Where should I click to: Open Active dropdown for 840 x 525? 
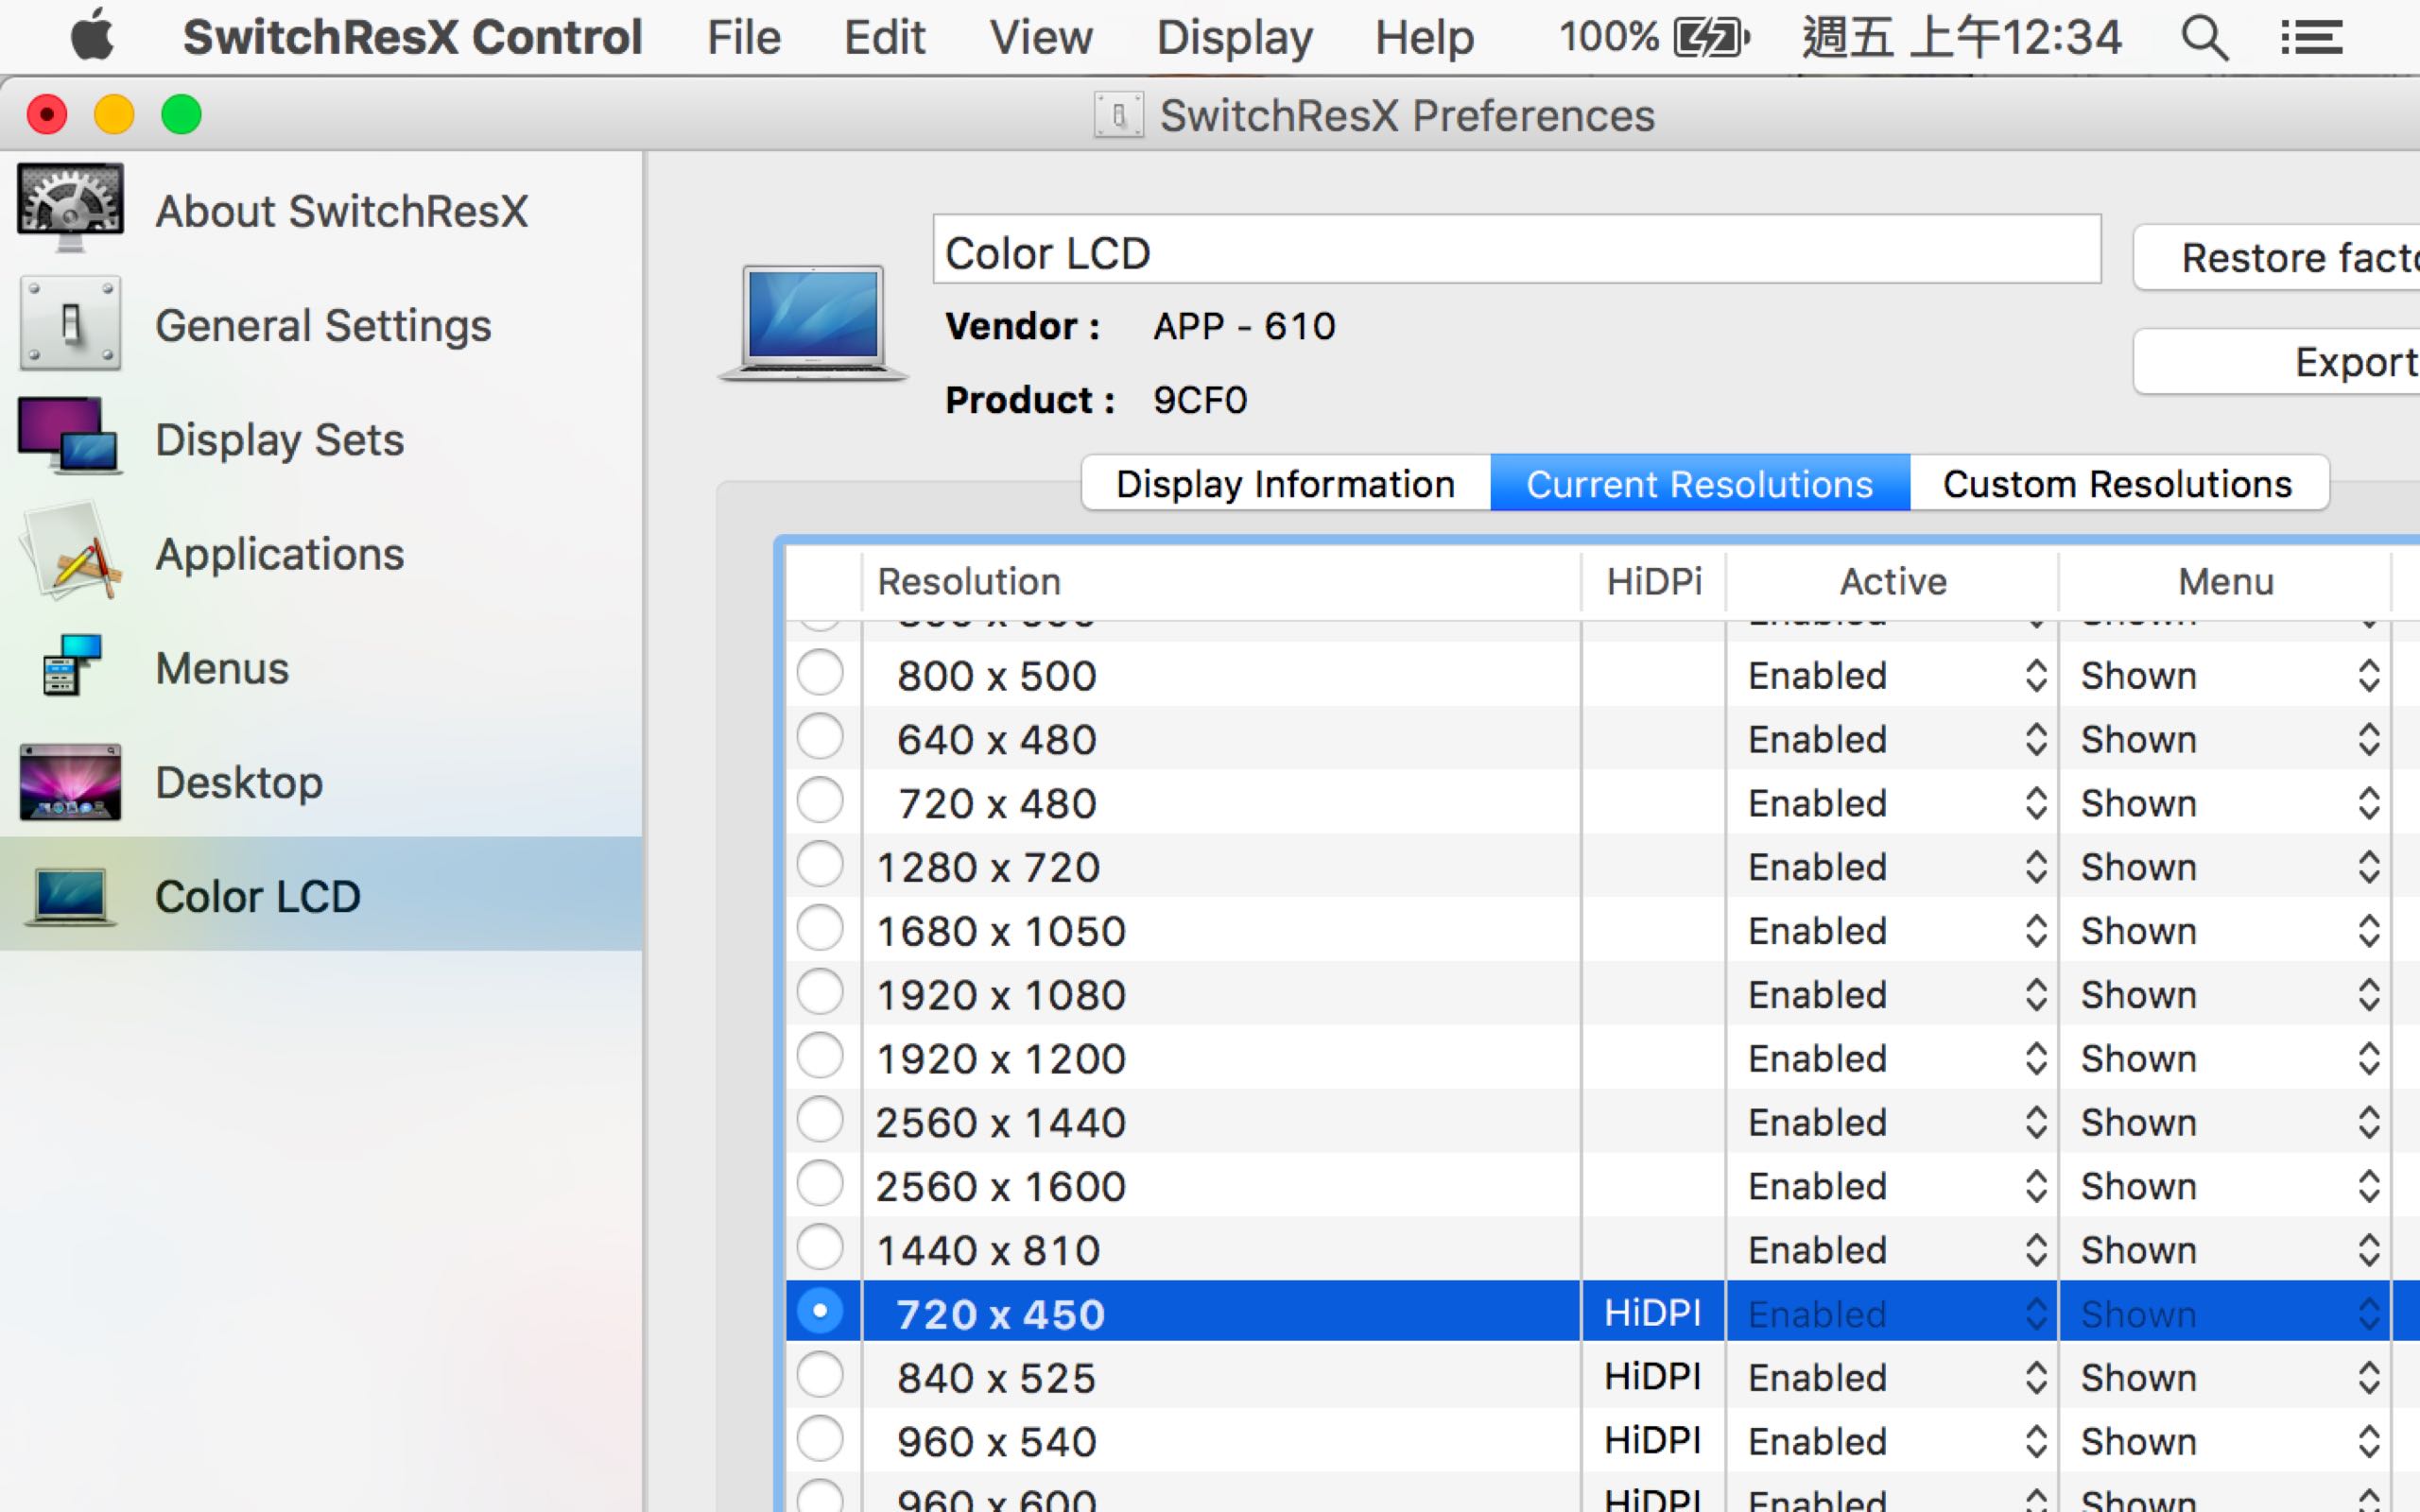tap(1892, 1379)
